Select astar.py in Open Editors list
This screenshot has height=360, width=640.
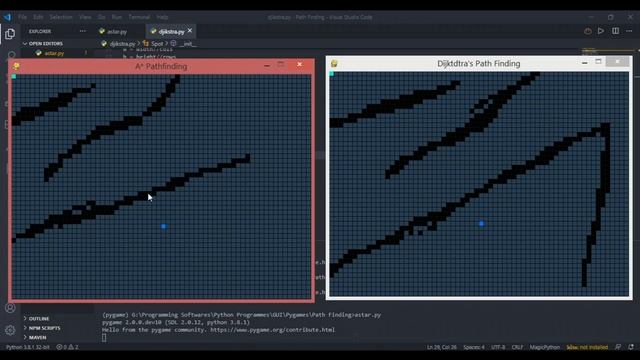[54, 53]
